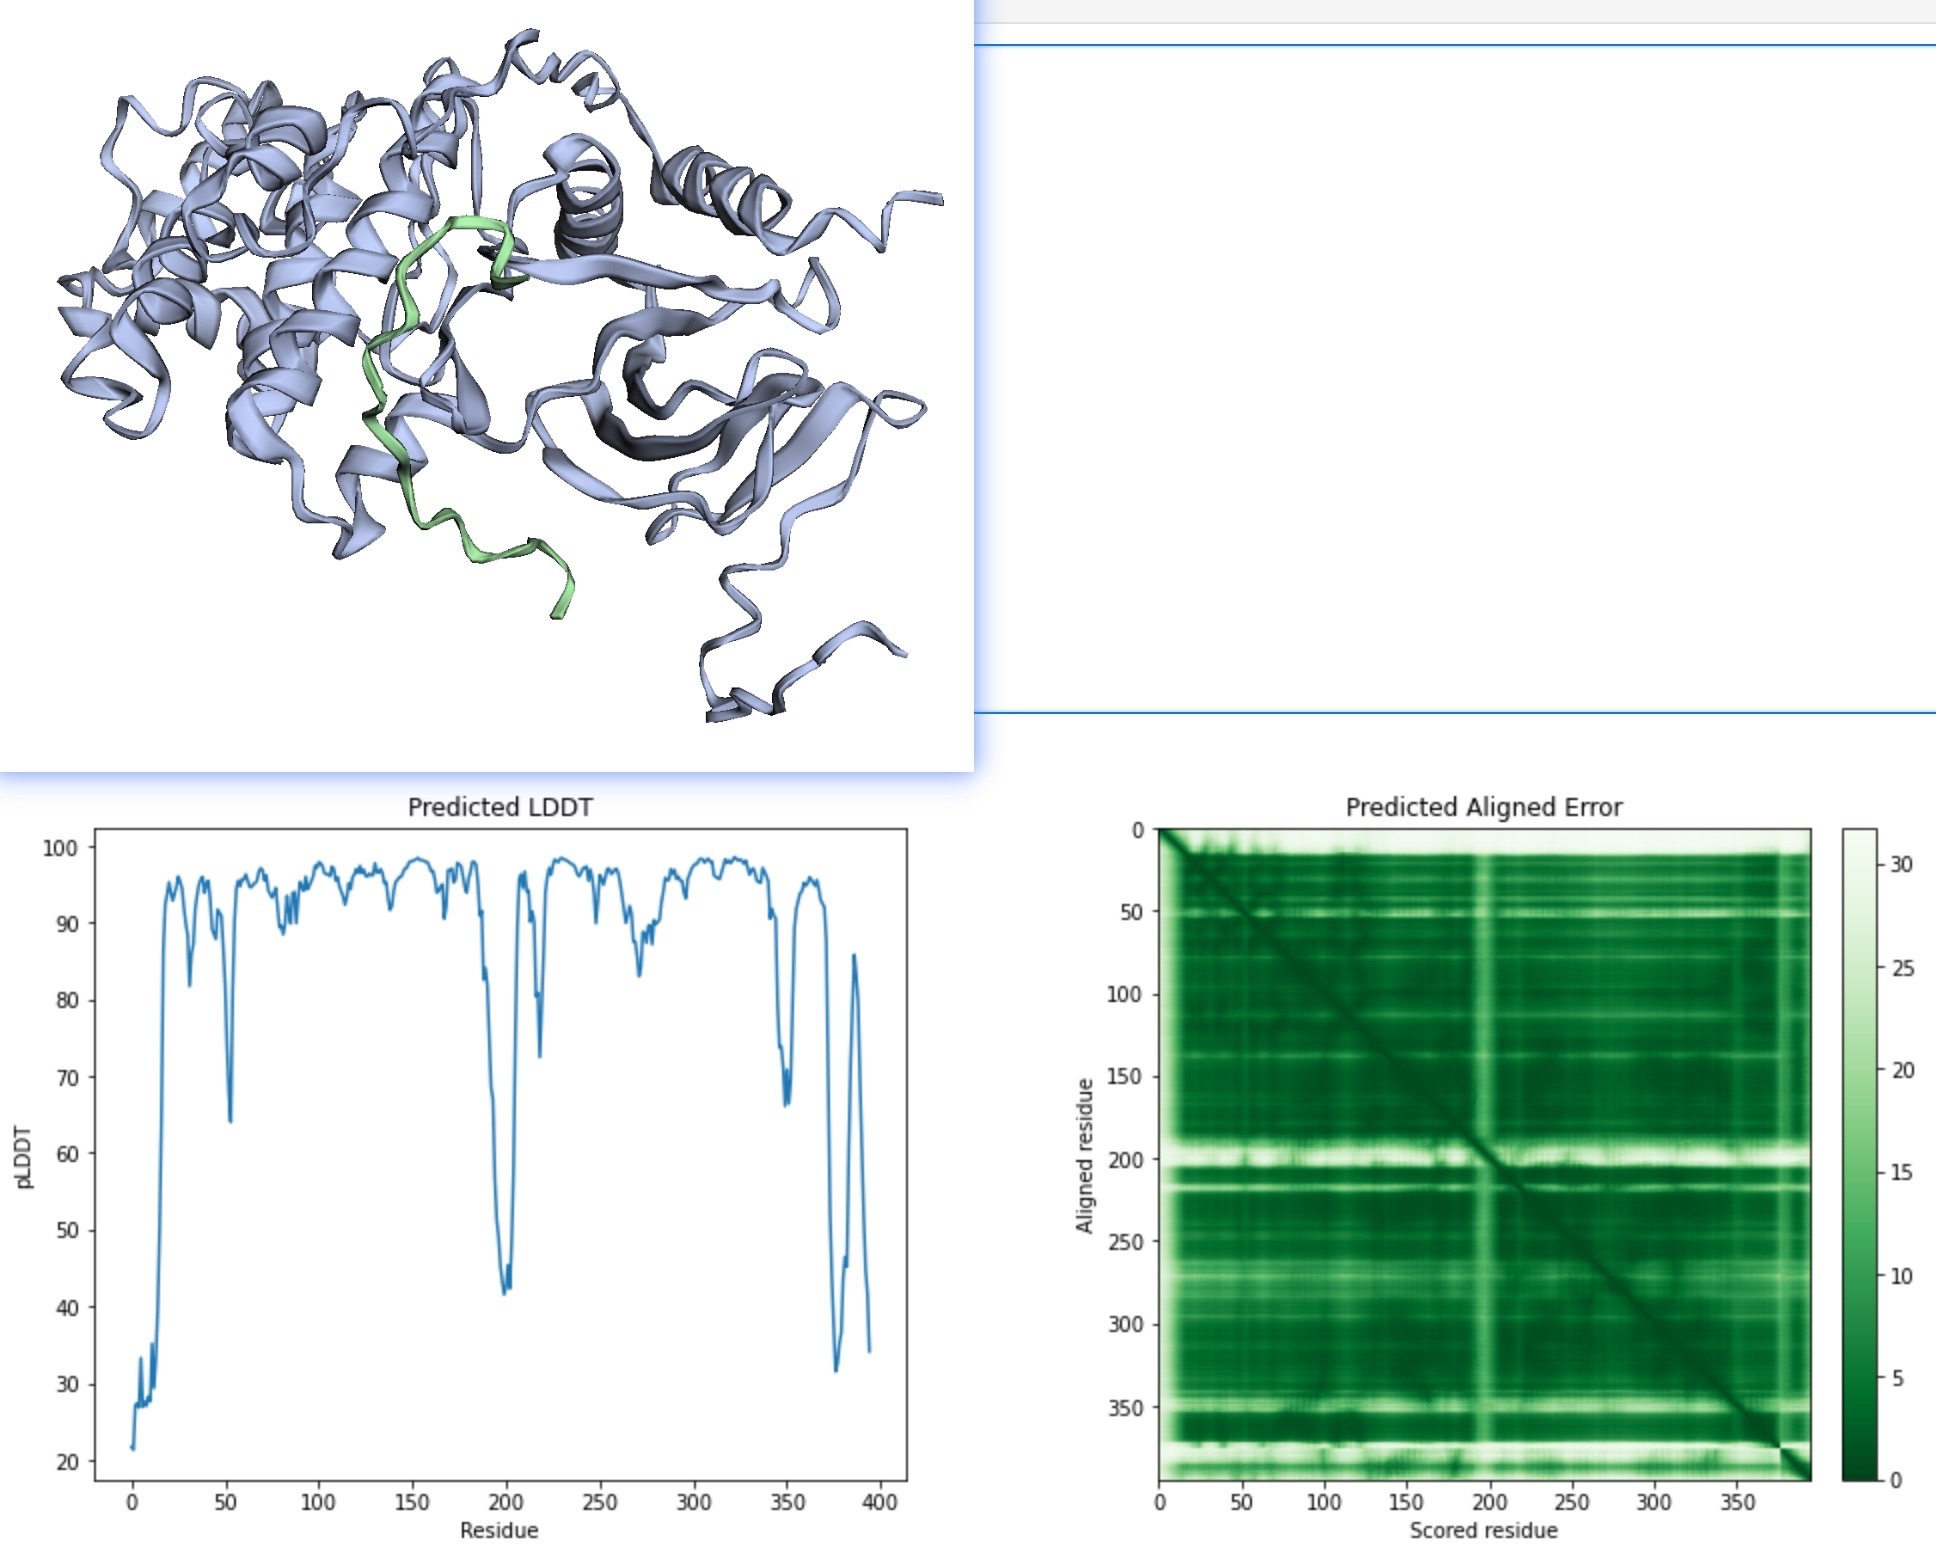Click the 100 tick on pLDDT axis

tap(59, 848)
